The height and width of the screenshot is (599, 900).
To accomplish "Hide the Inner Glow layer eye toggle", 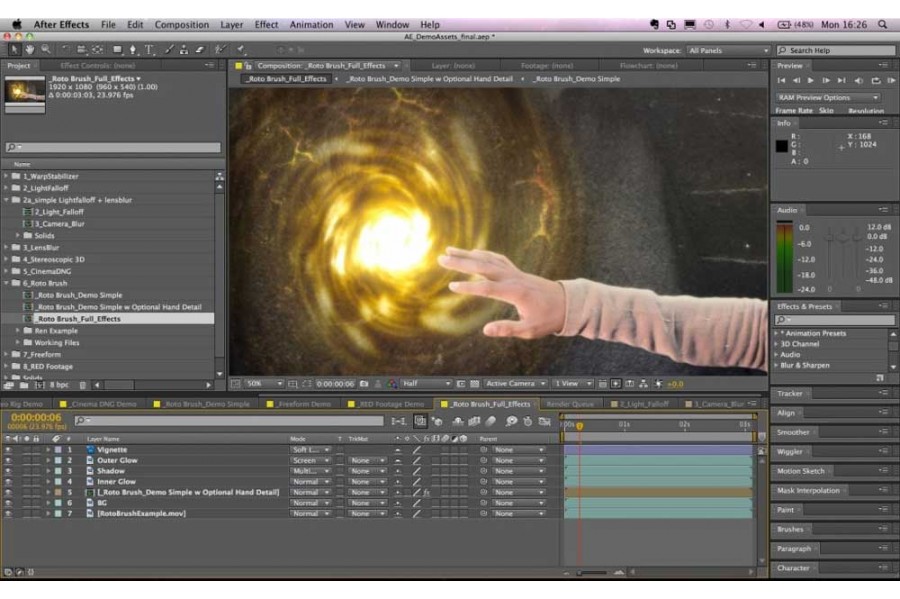I will click(x=8, y=481).
